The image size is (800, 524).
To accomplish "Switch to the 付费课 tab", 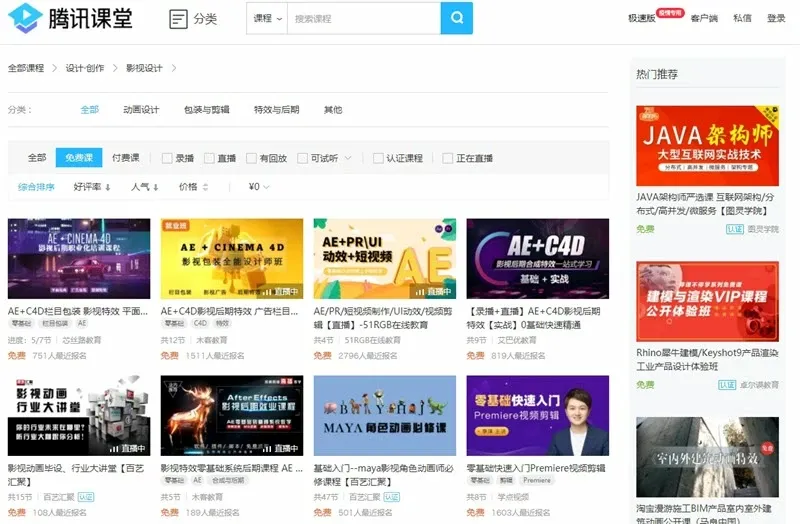I will point(126,158).
